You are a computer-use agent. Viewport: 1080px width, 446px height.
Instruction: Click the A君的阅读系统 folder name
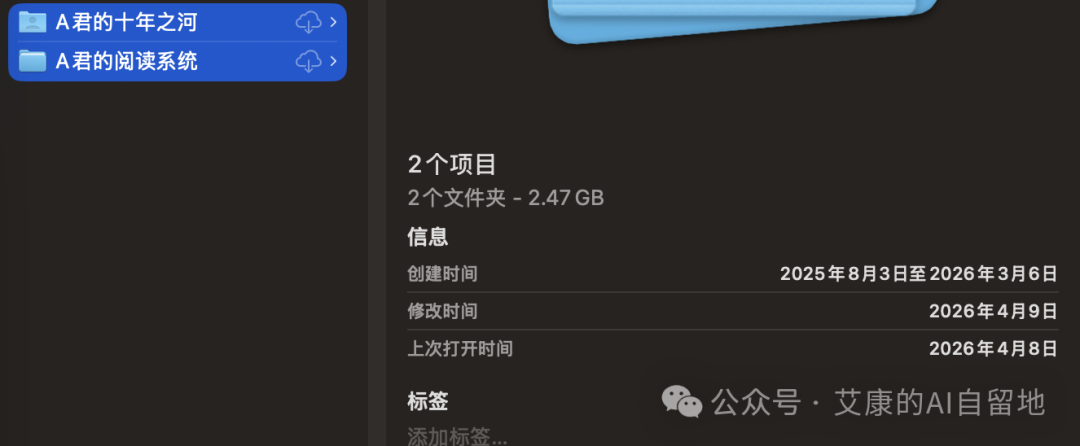point(126,61)
